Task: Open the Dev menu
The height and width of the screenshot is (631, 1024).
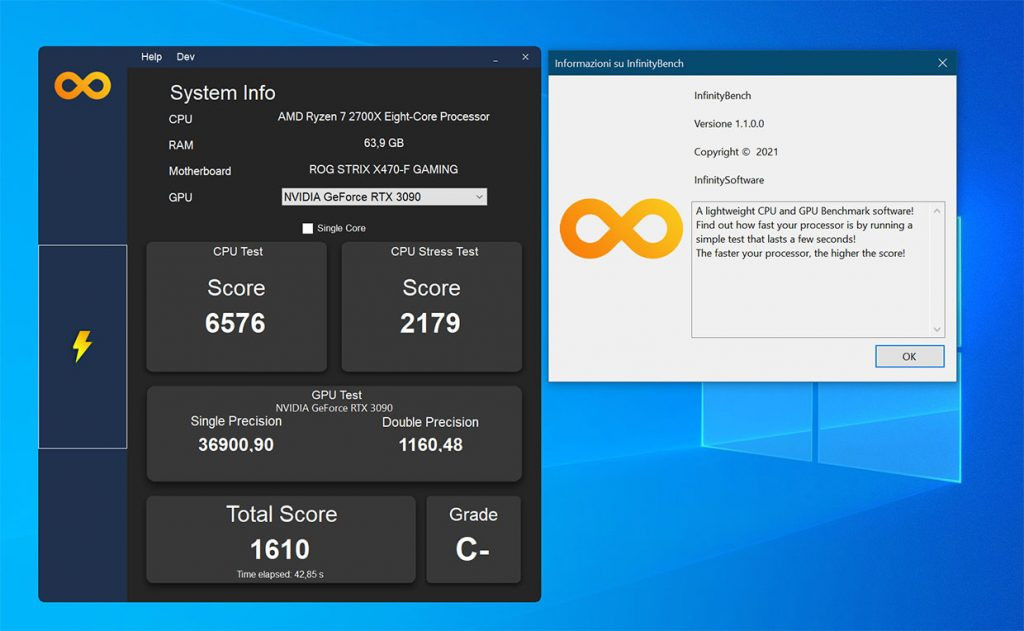Action: pos(185,57)
